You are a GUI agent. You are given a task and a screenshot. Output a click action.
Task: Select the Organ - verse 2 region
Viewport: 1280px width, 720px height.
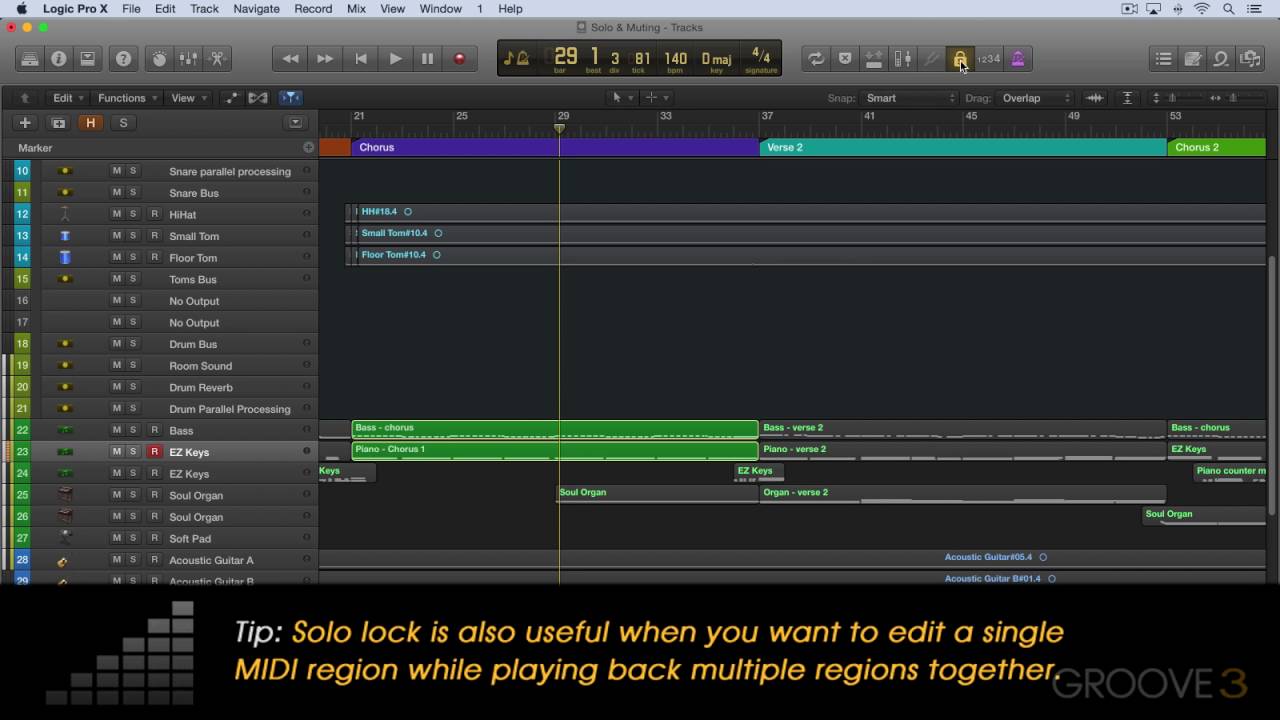(x=962, y=494)
